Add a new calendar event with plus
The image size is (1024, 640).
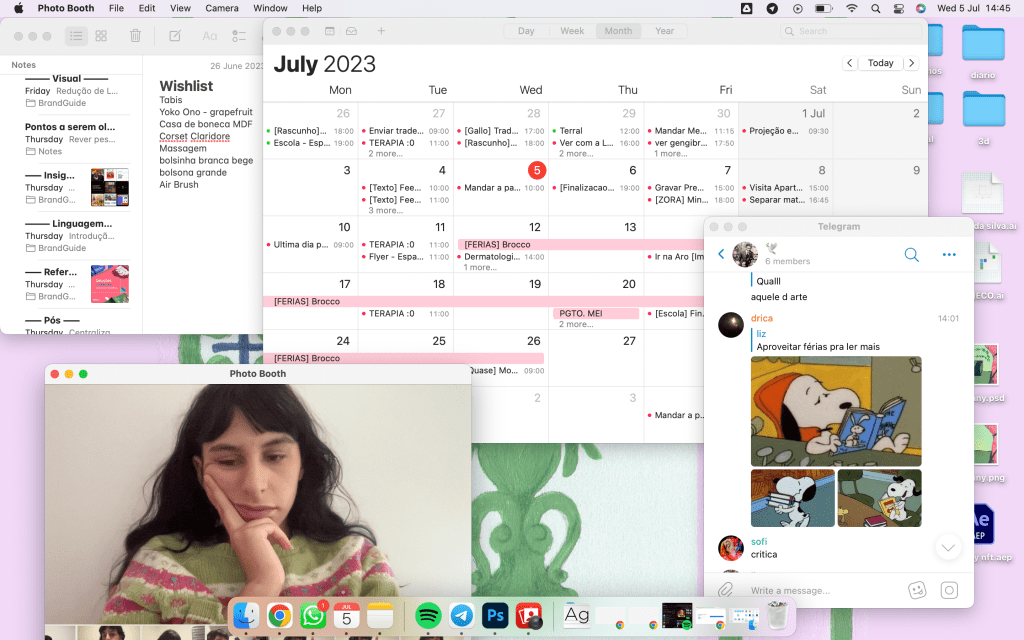tap(380, 31)
